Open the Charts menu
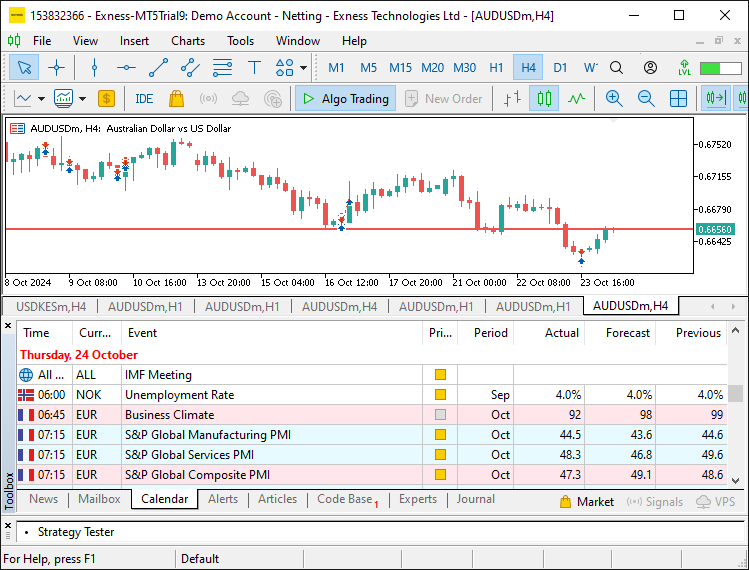 pos(188,41)
